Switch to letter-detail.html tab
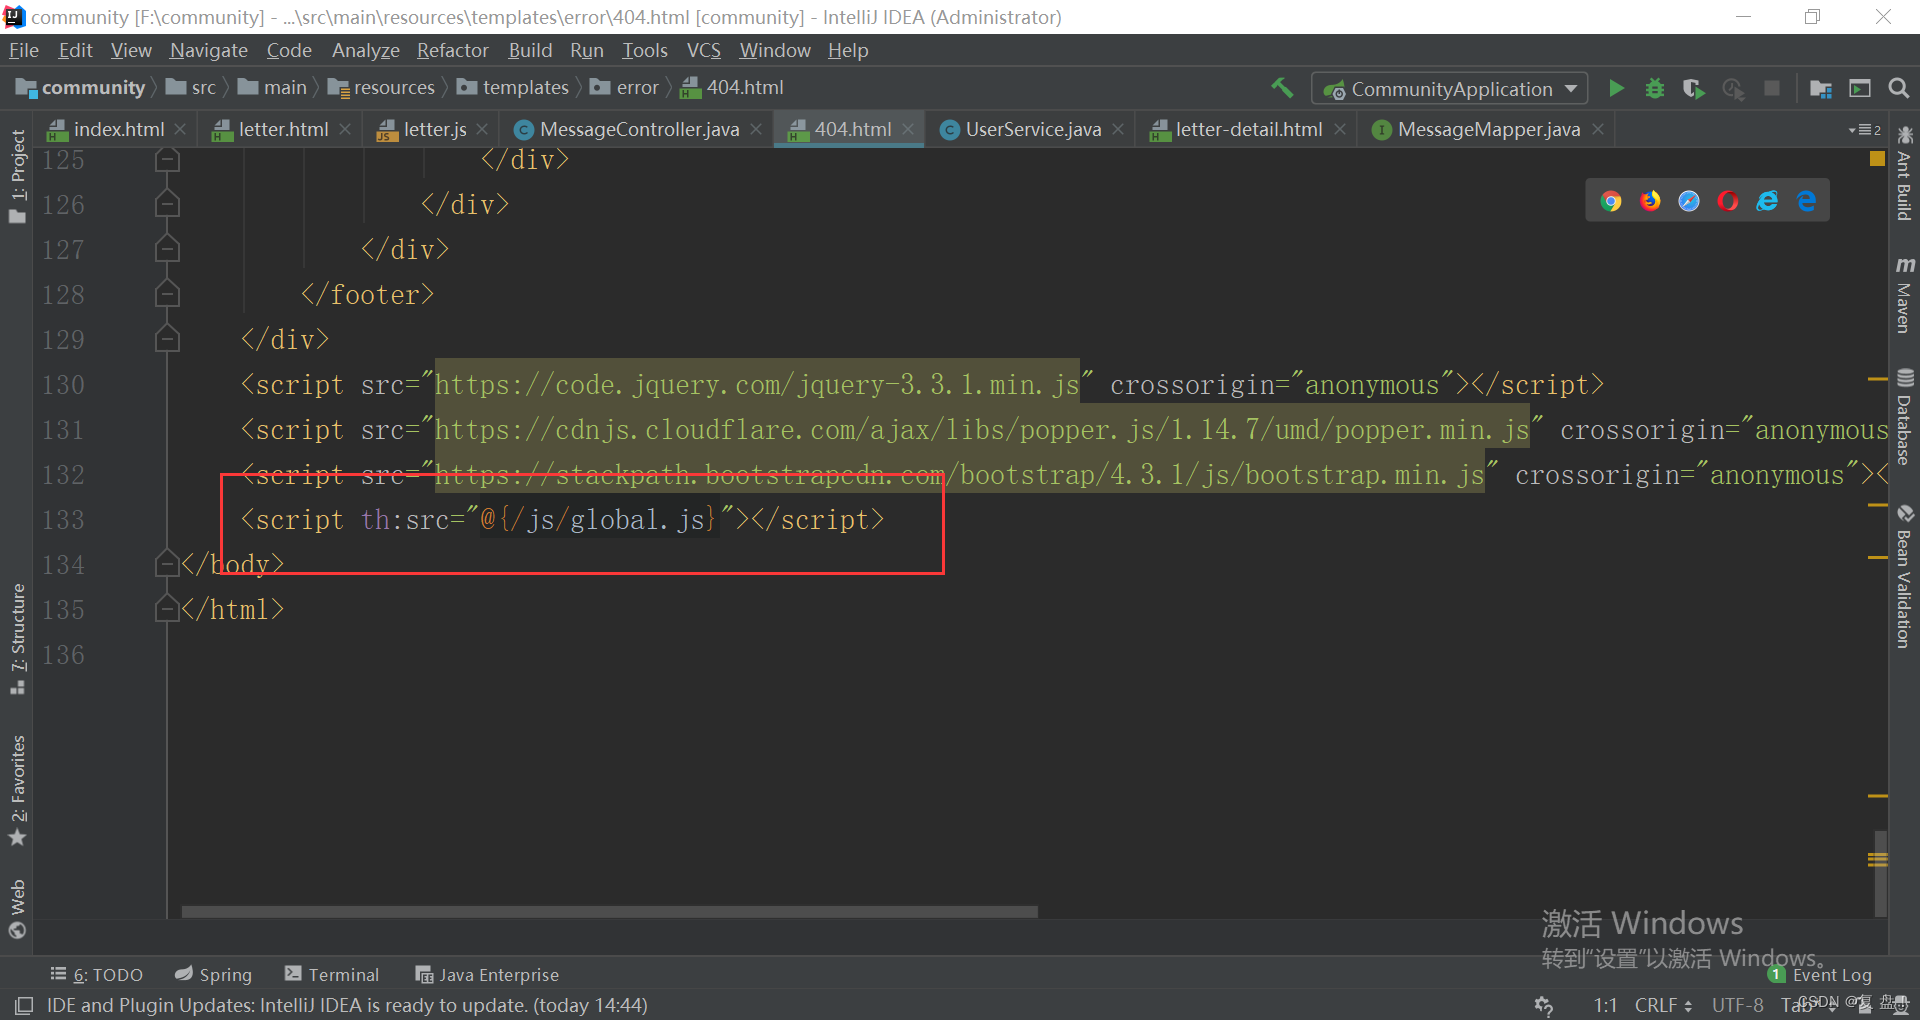Screen dimensions: 1920x1020 (x=1248, y=129)
